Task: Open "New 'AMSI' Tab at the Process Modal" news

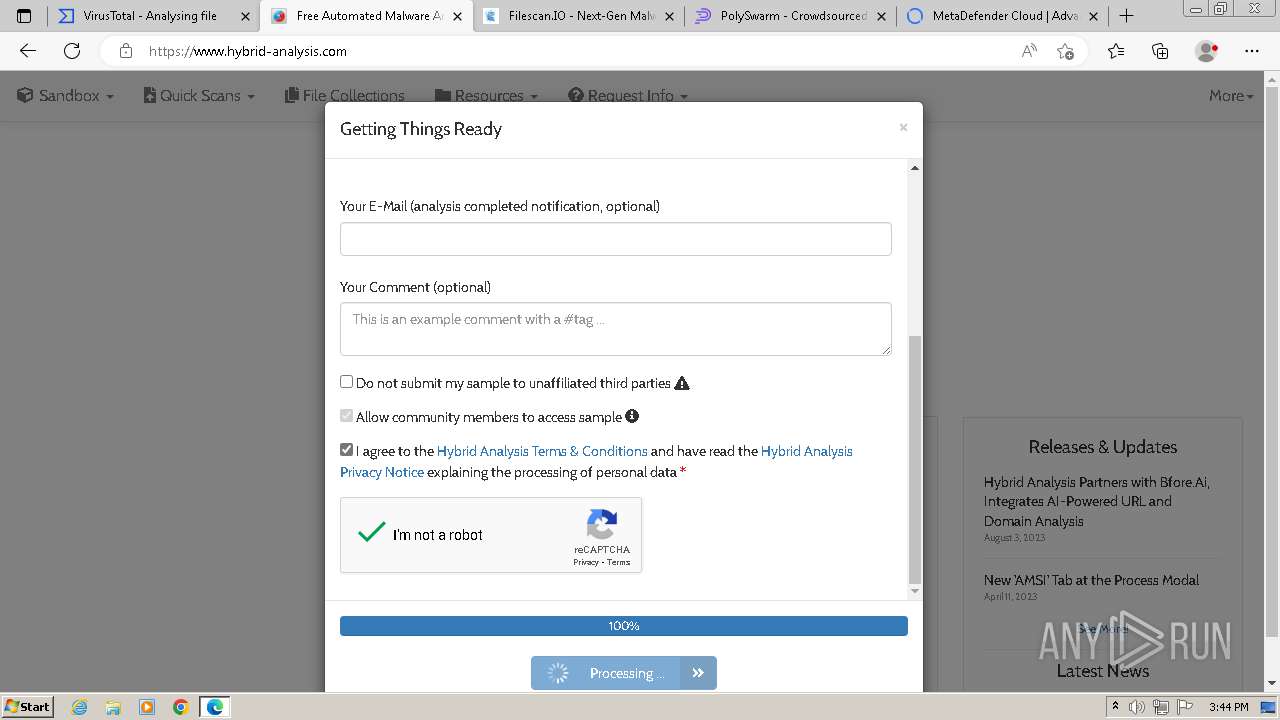Action: click(1091, 580)
